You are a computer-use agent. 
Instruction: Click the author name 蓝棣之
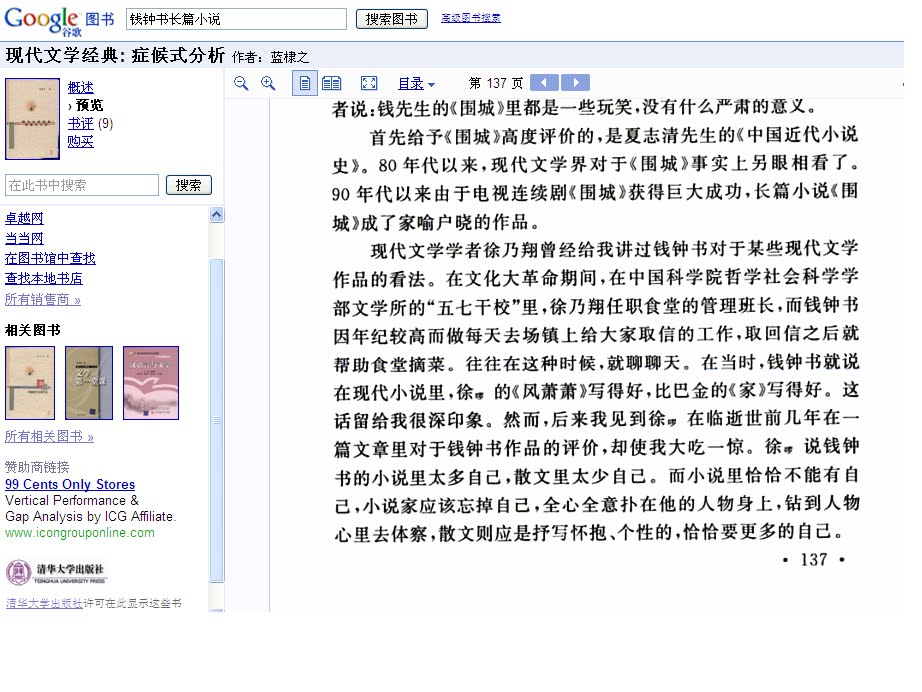coord(289,57)
